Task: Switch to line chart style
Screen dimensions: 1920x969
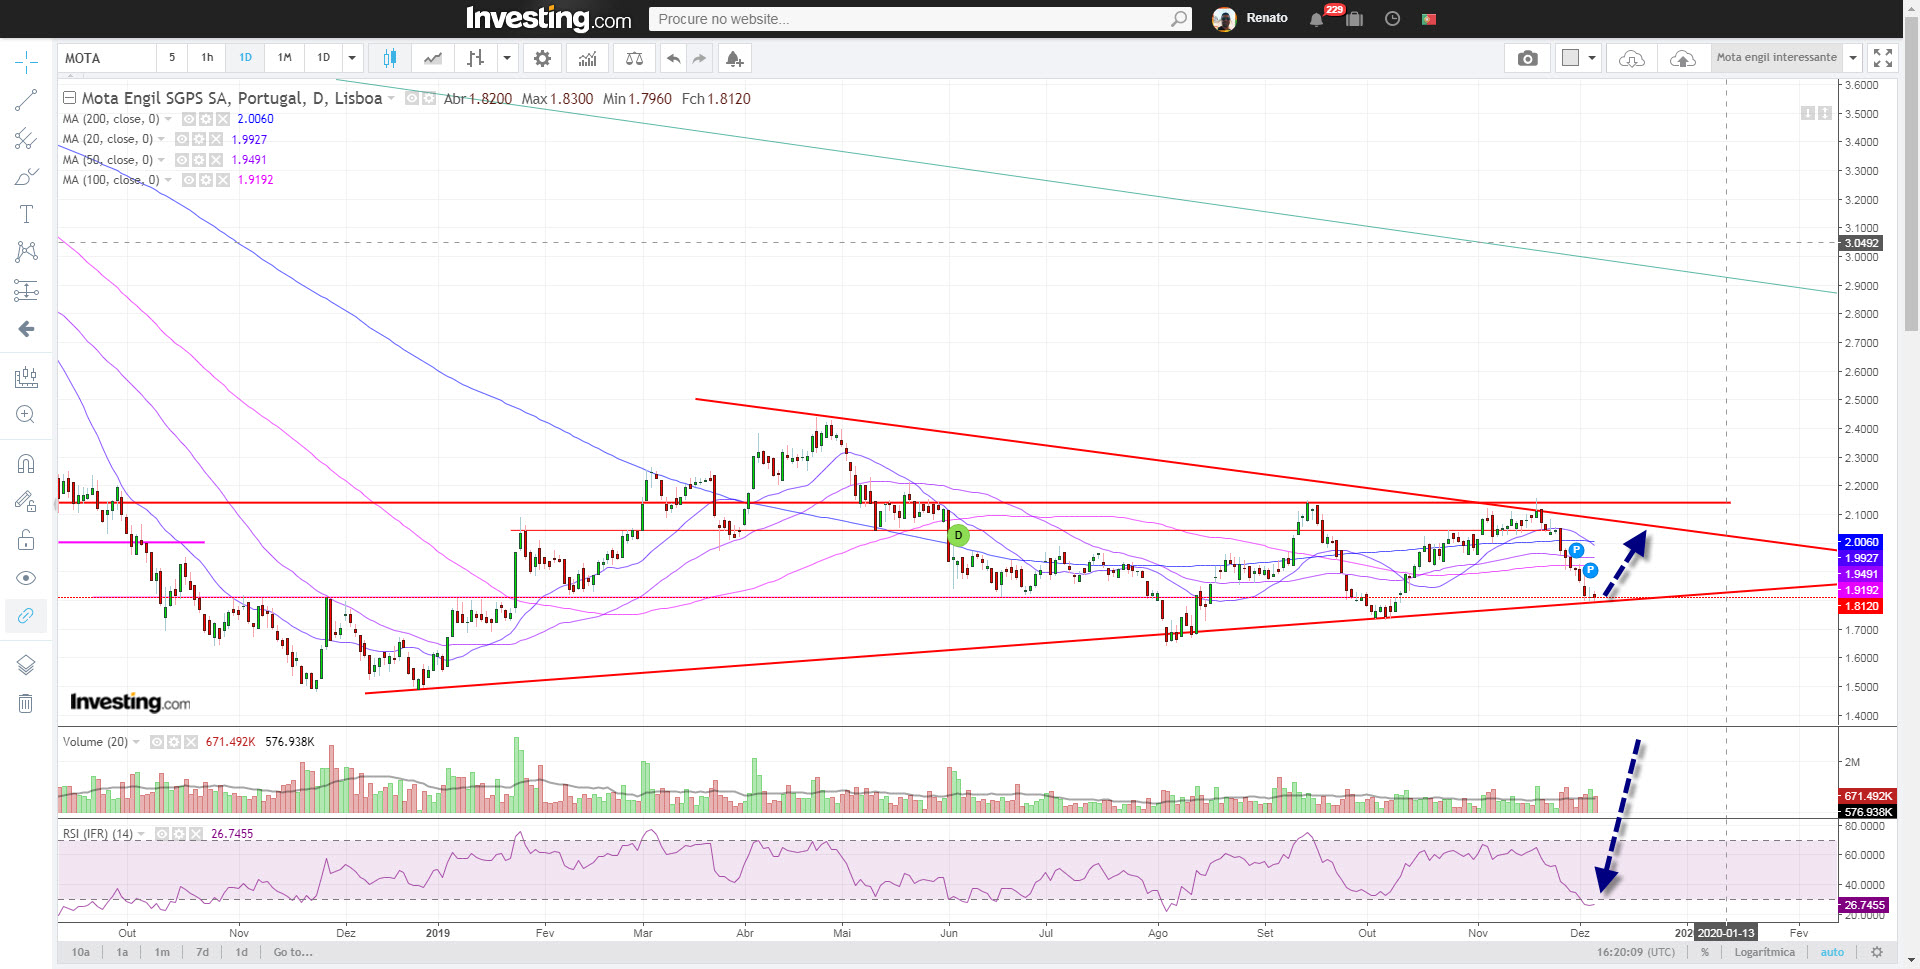Action: point(433,58)
